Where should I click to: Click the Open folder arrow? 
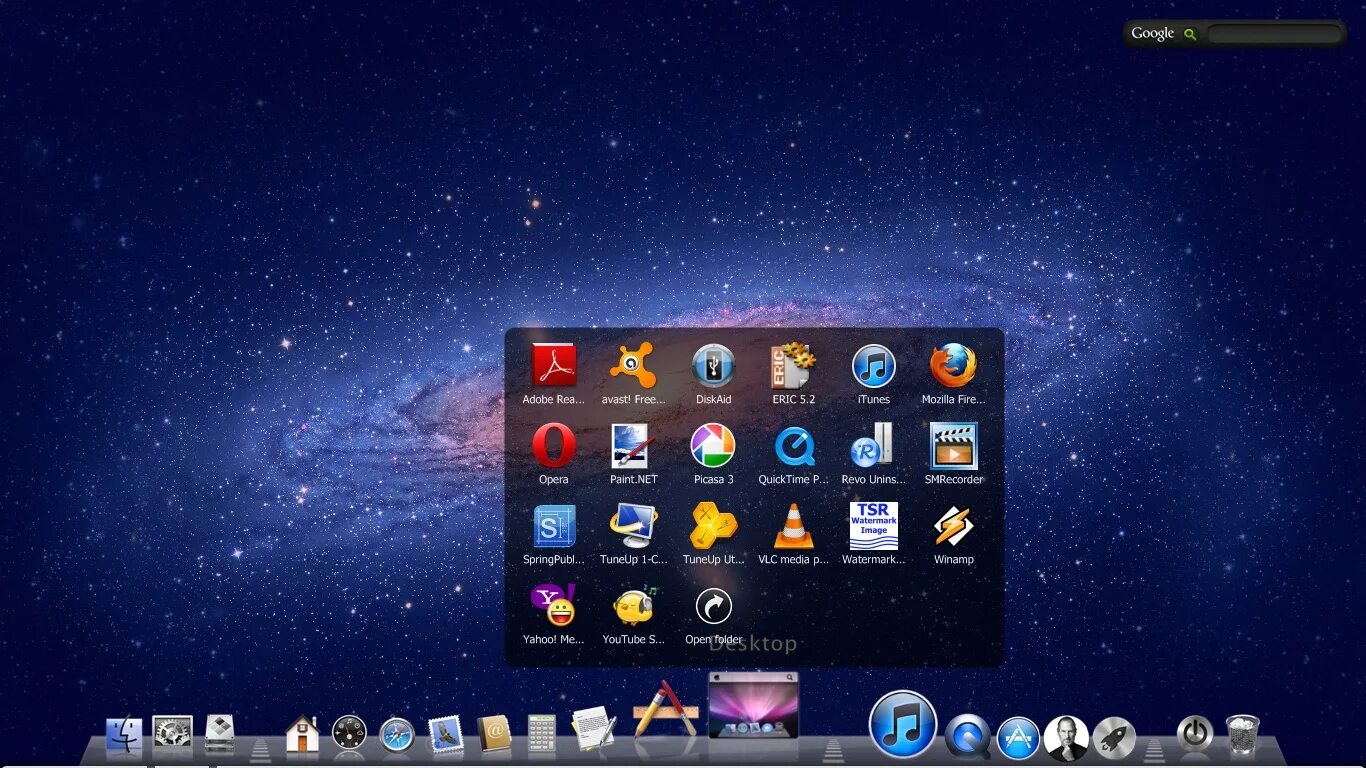[x=713, y=606]
